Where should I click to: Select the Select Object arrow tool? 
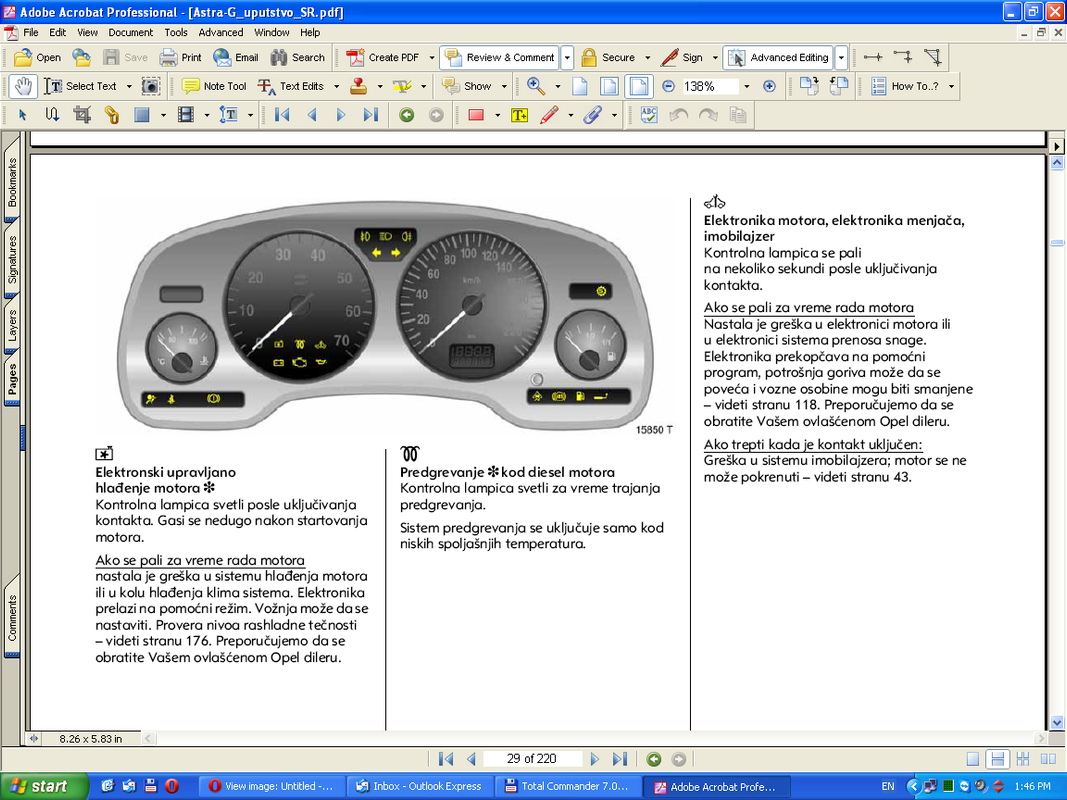(22, 115)
